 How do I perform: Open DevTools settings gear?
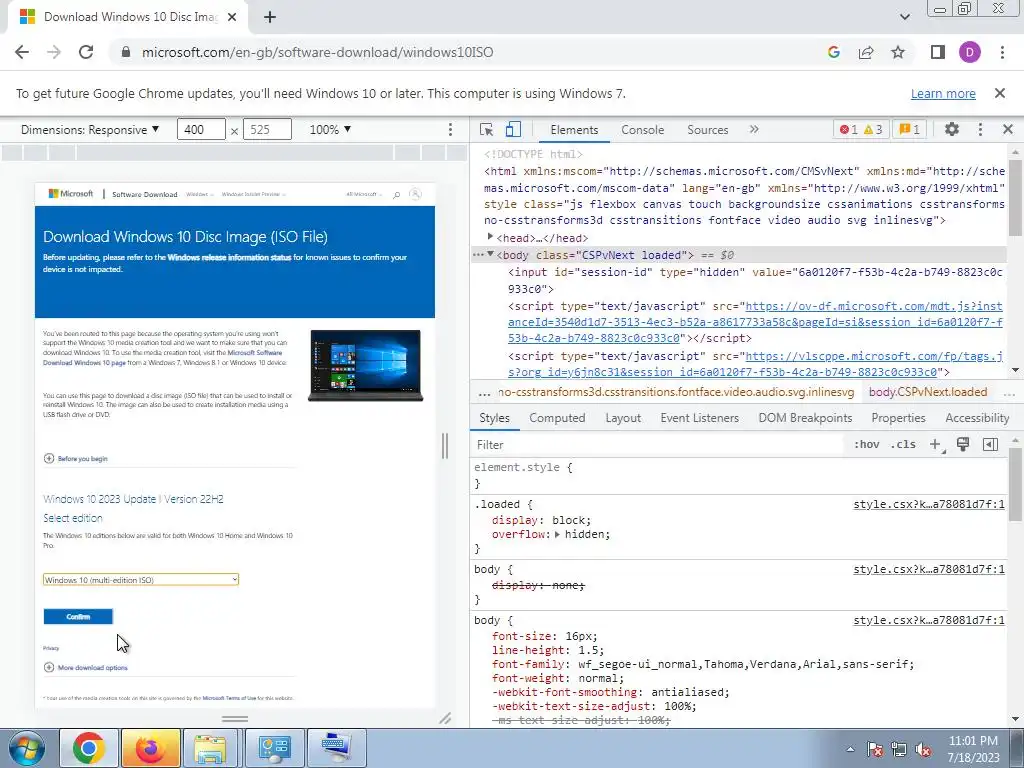click(x=952, y=129)
